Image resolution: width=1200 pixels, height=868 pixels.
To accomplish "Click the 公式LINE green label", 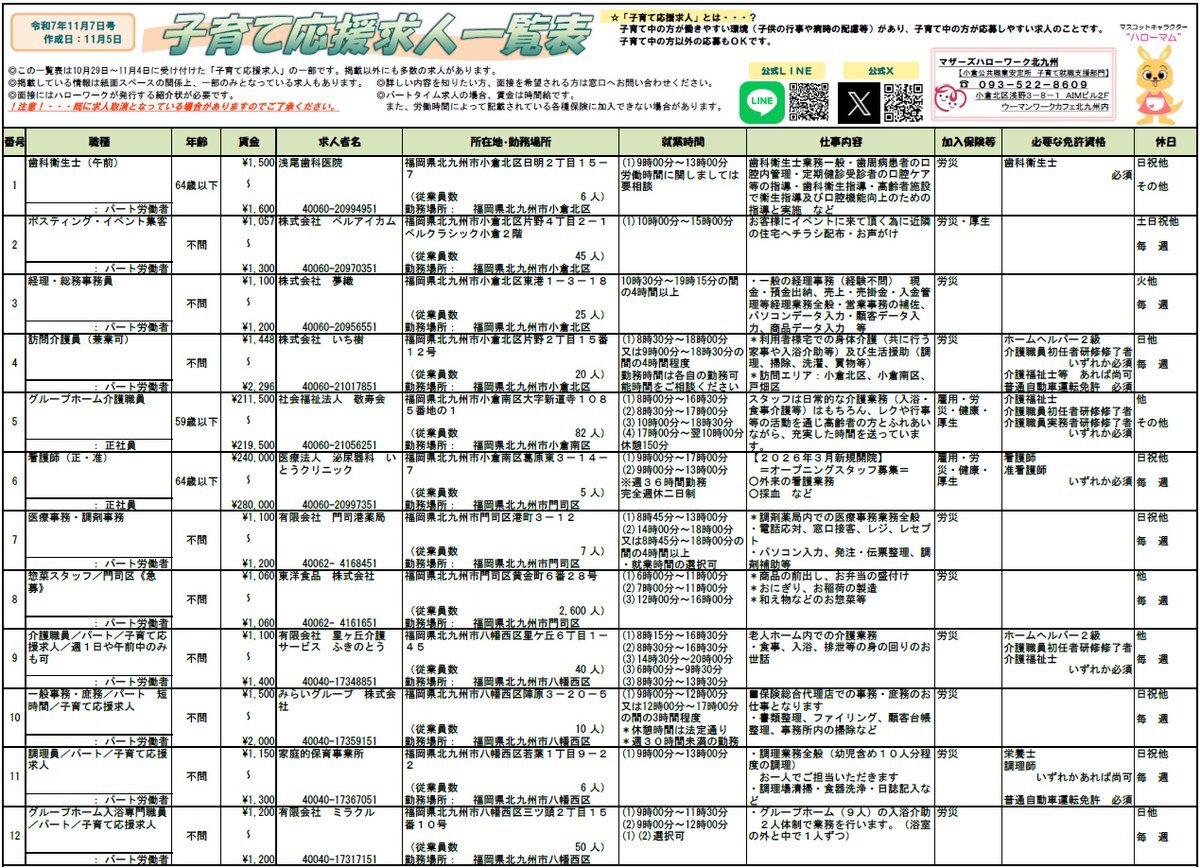I will [786, 70].
